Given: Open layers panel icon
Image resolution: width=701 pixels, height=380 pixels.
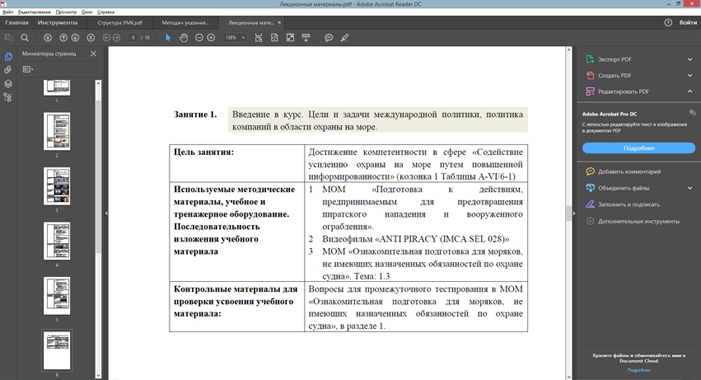Looking at the screenshot, I should [8, 84].
